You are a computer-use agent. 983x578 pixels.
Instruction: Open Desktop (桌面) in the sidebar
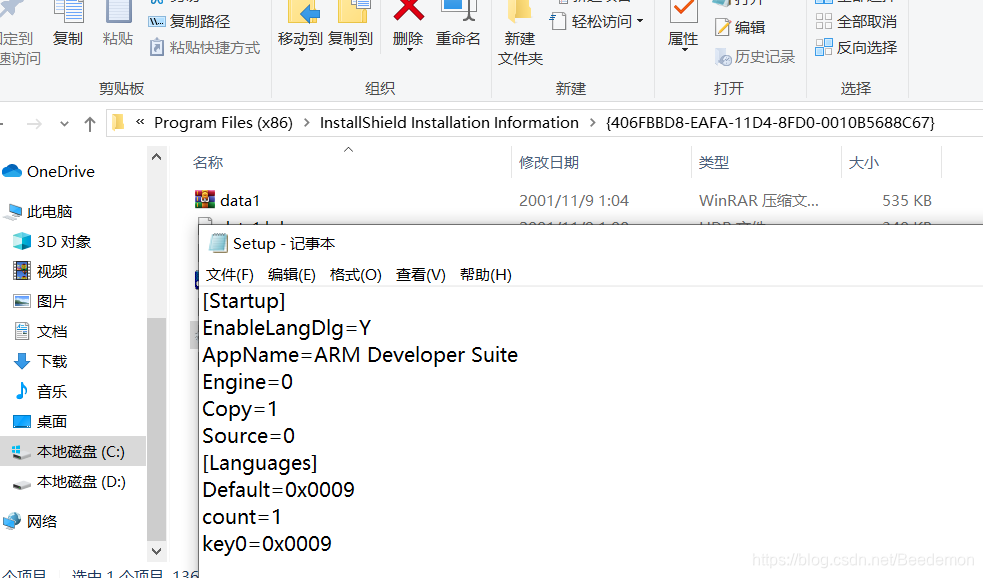coord(41,422)
